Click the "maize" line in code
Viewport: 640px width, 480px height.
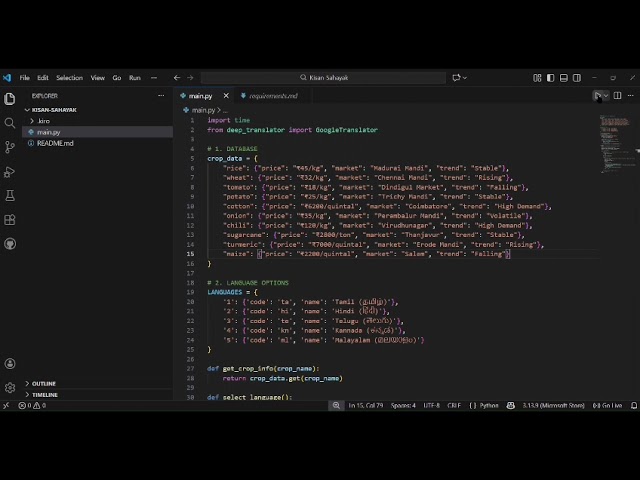pyautogui.click(x=366, y=254)
